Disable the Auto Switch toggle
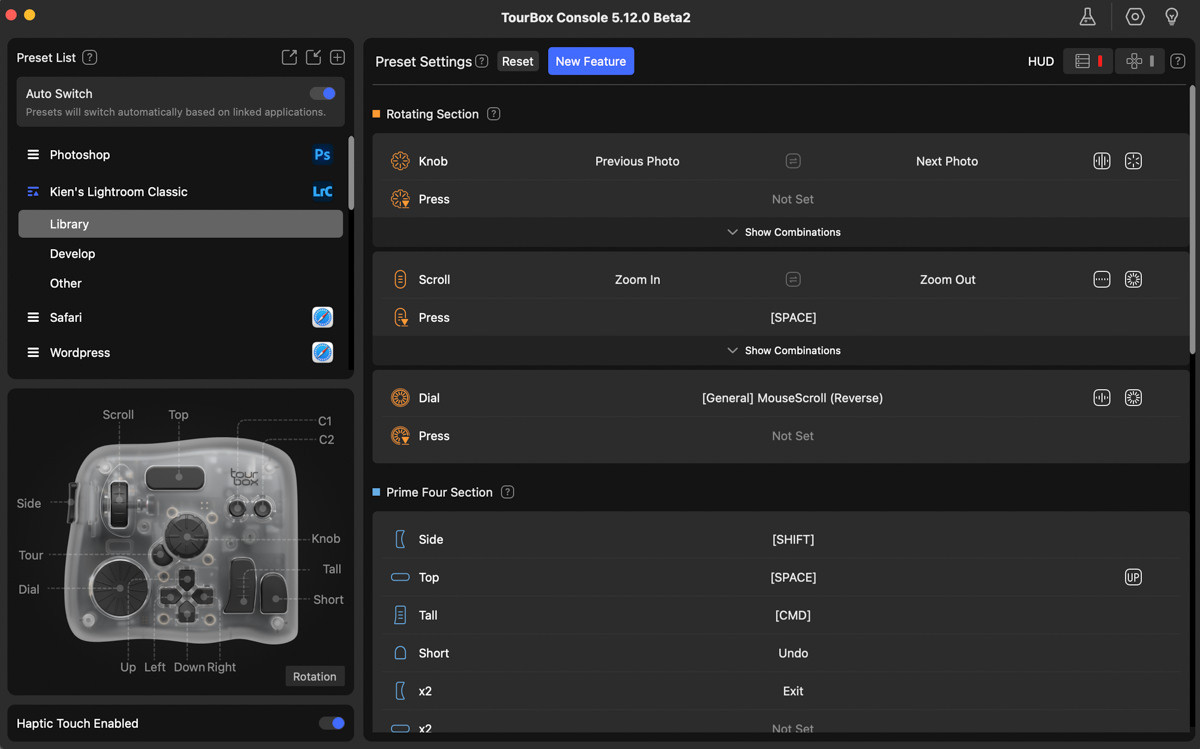 click(322, 93)
